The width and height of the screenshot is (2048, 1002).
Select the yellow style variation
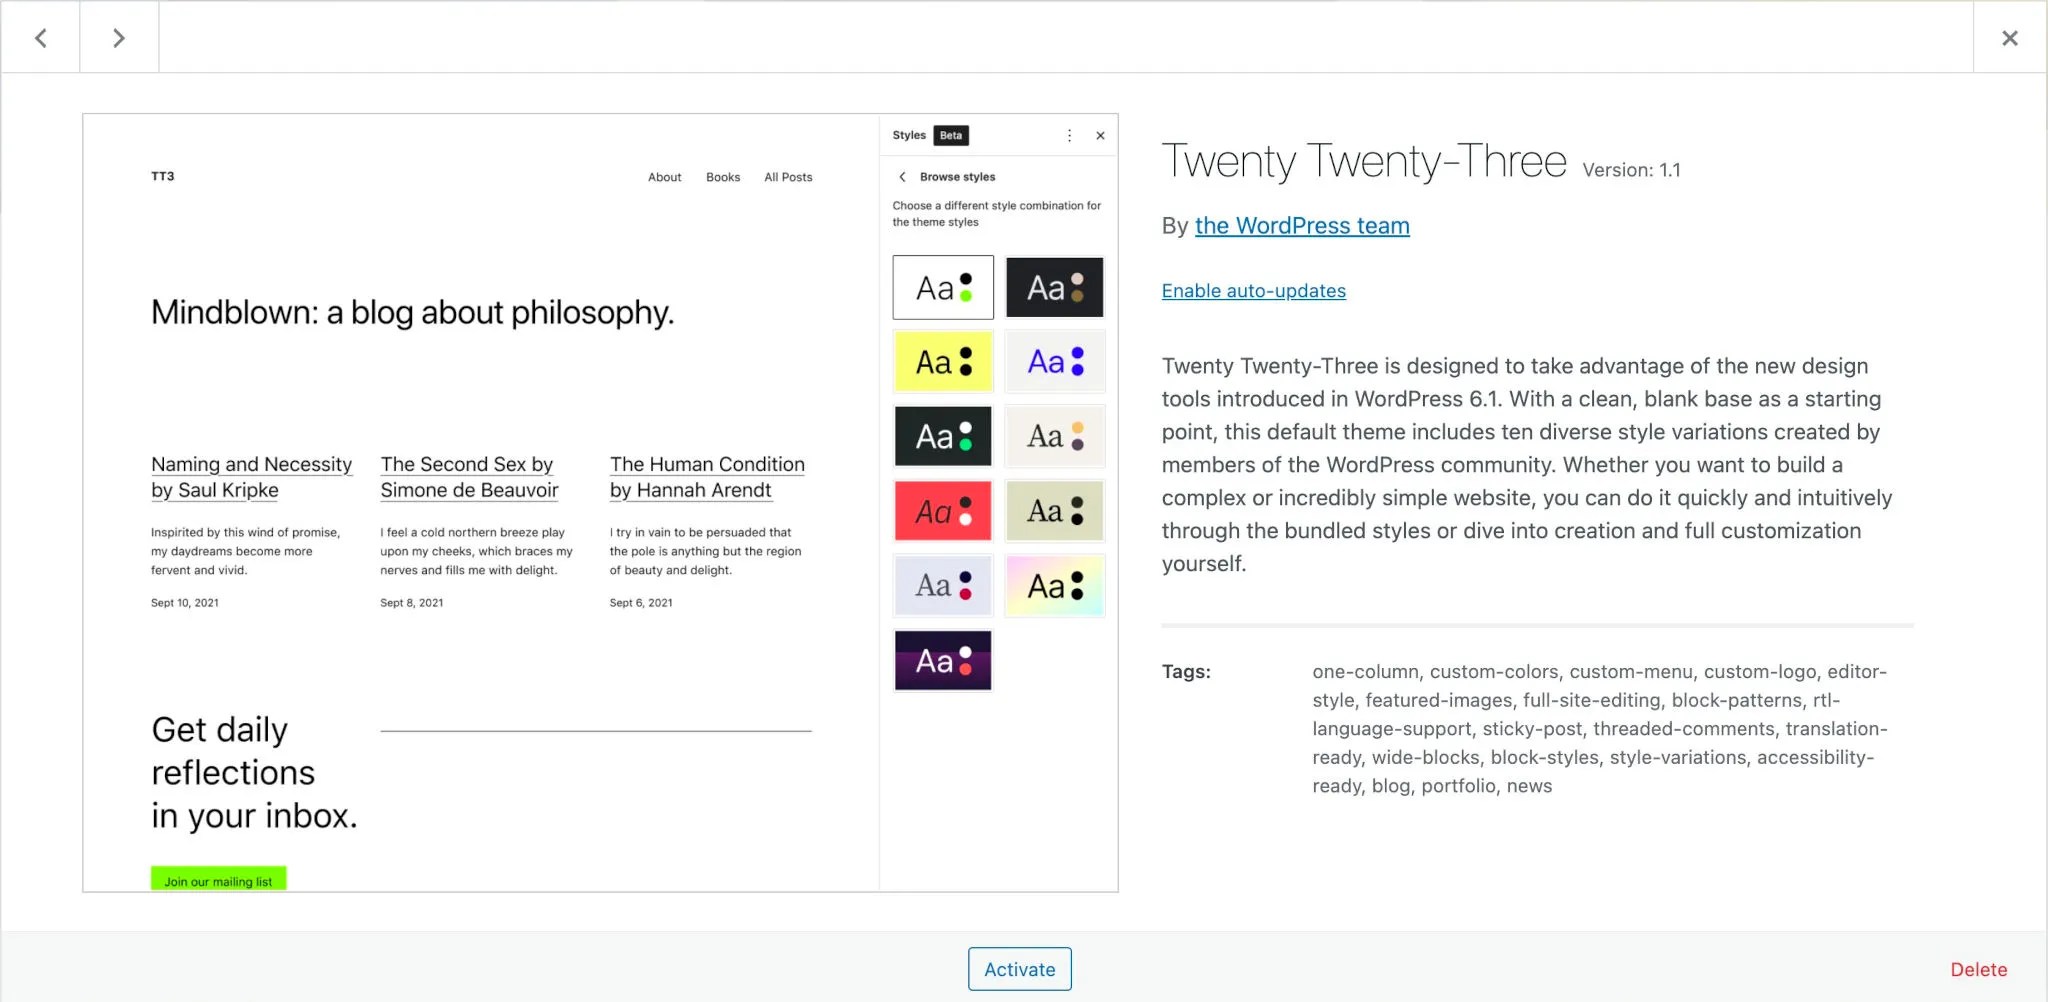point(941,361)
